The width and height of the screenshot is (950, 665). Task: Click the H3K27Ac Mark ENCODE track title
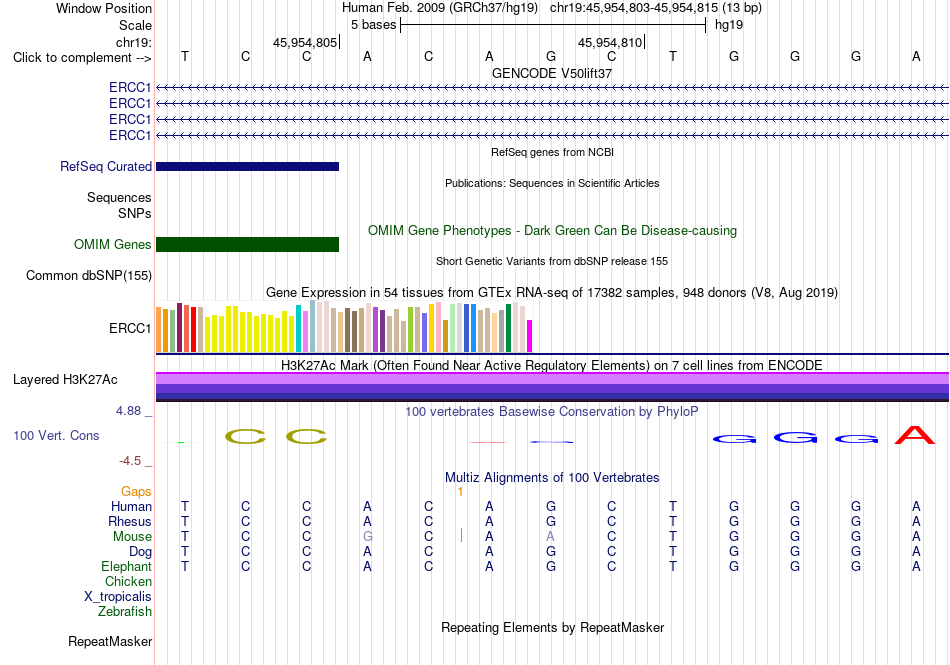(x=552, y=365)
